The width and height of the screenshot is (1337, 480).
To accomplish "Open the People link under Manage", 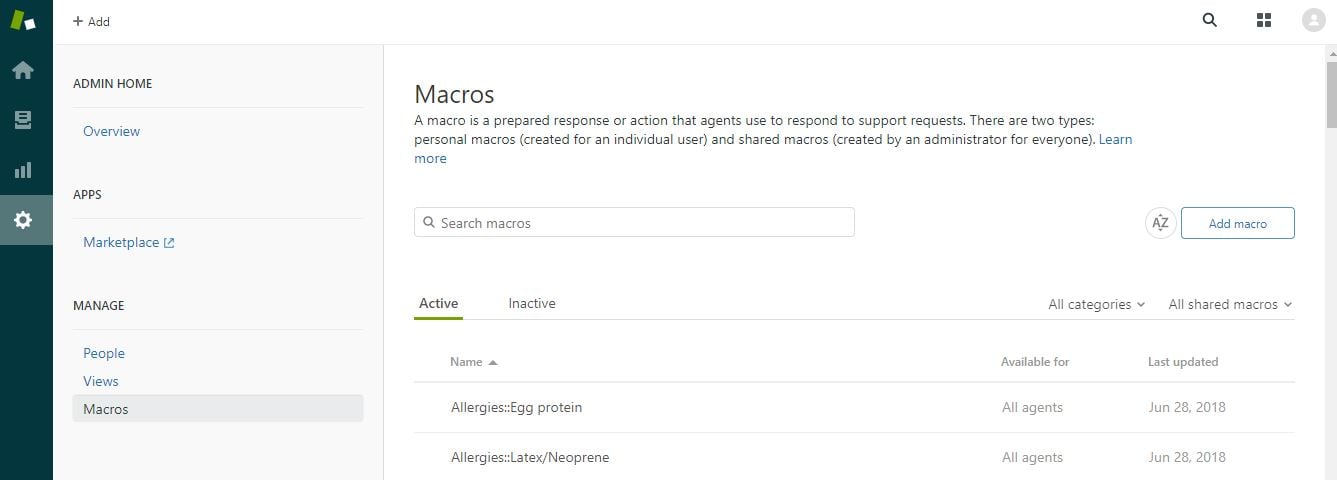I will [x=104, y=353].
